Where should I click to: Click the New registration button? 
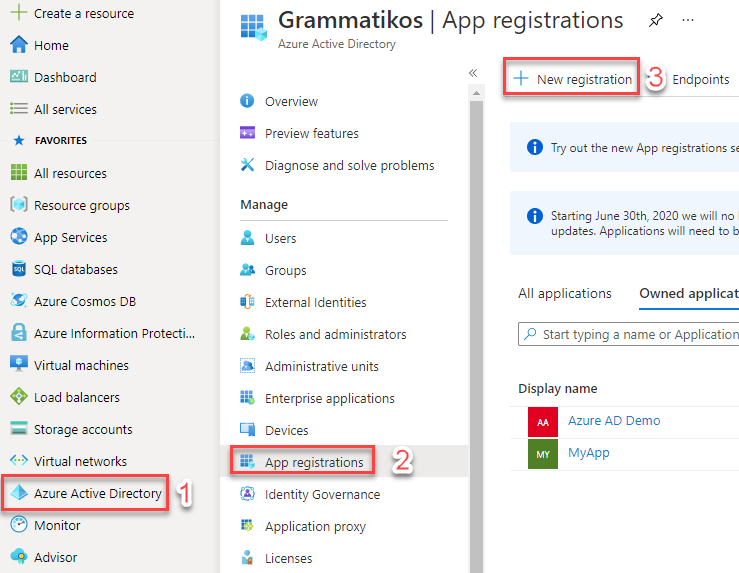coord(572,78)
